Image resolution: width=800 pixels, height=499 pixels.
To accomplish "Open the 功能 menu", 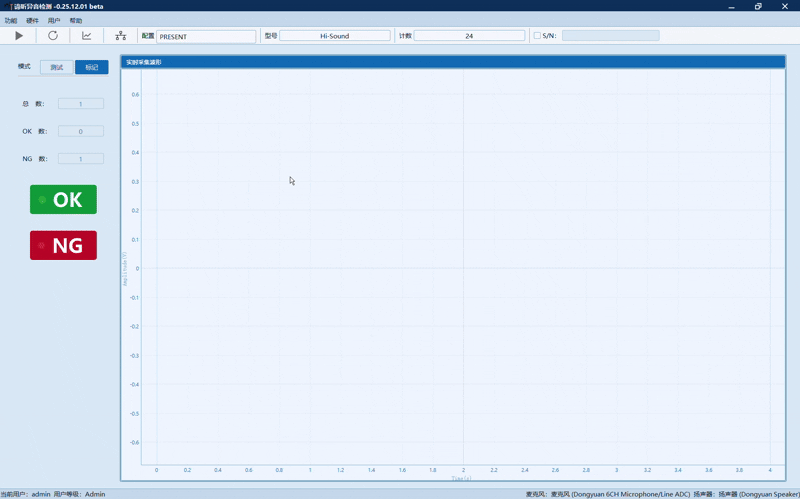I will [x=11, y=21].
